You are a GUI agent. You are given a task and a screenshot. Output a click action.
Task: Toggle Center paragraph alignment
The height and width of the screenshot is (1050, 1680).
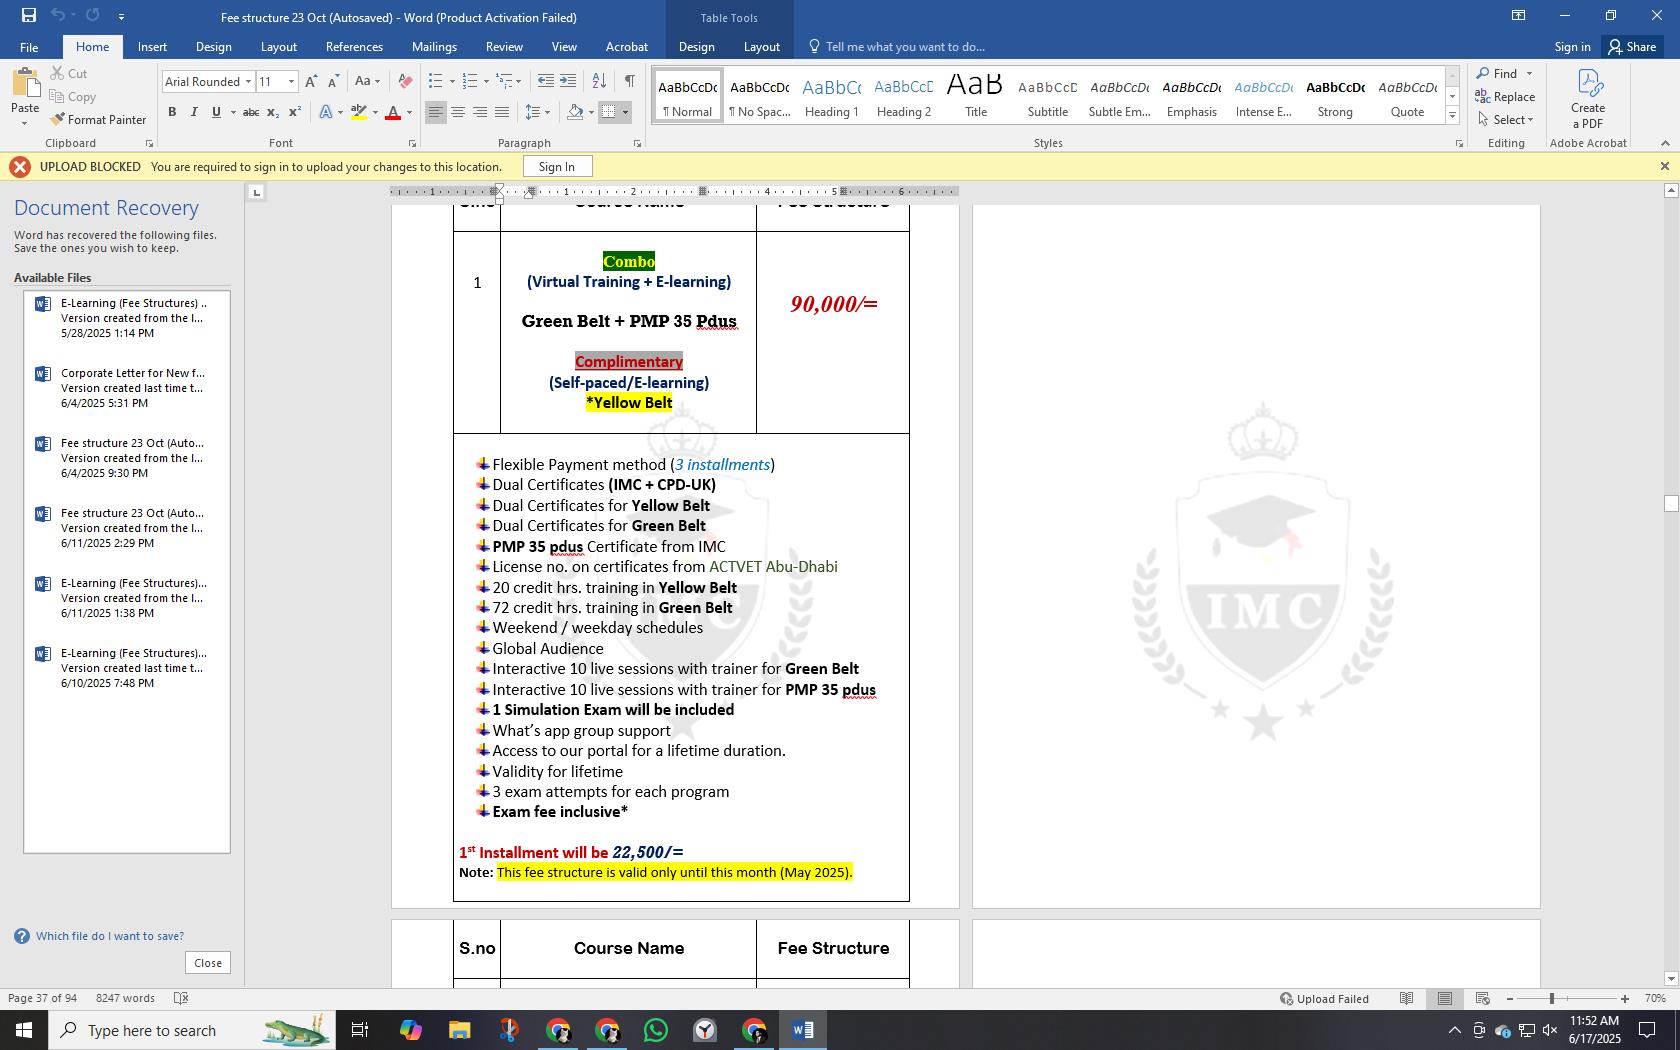pyautogui.click(x=458, y=112)
